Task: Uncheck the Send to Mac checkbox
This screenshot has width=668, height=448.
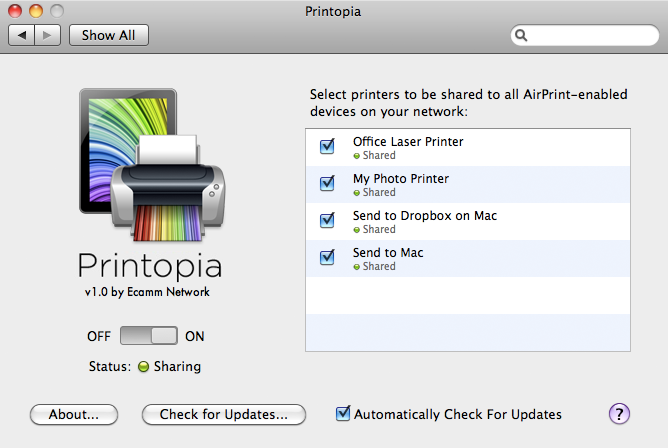Action: pos(327,257)
